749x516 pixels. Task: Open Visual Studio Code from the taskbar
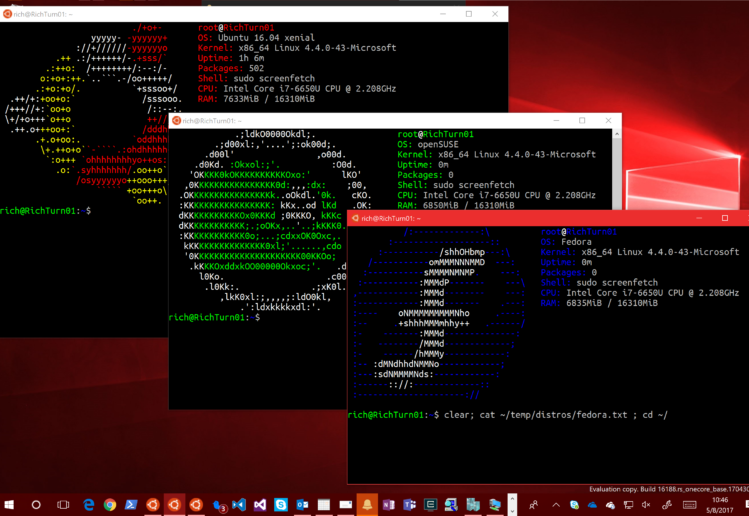pyautogui.click(x=239, y=505)
